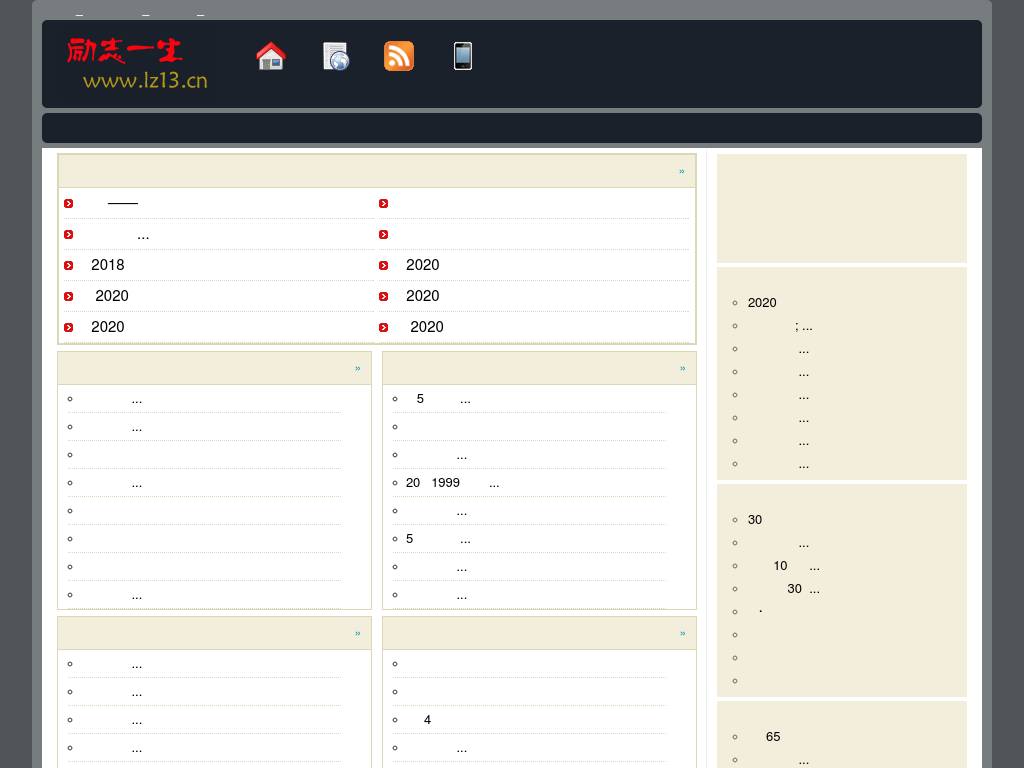The image size is (1024, 768).
Task: Open the www.lz13.cn address text in header
Action: (145, 80)
